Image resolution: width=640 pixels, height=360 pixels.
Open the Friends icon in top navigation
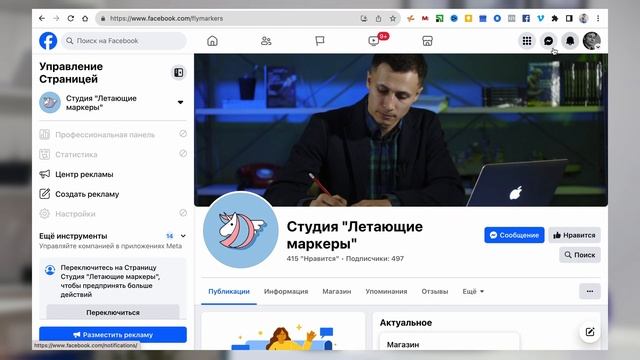point(266,41)
